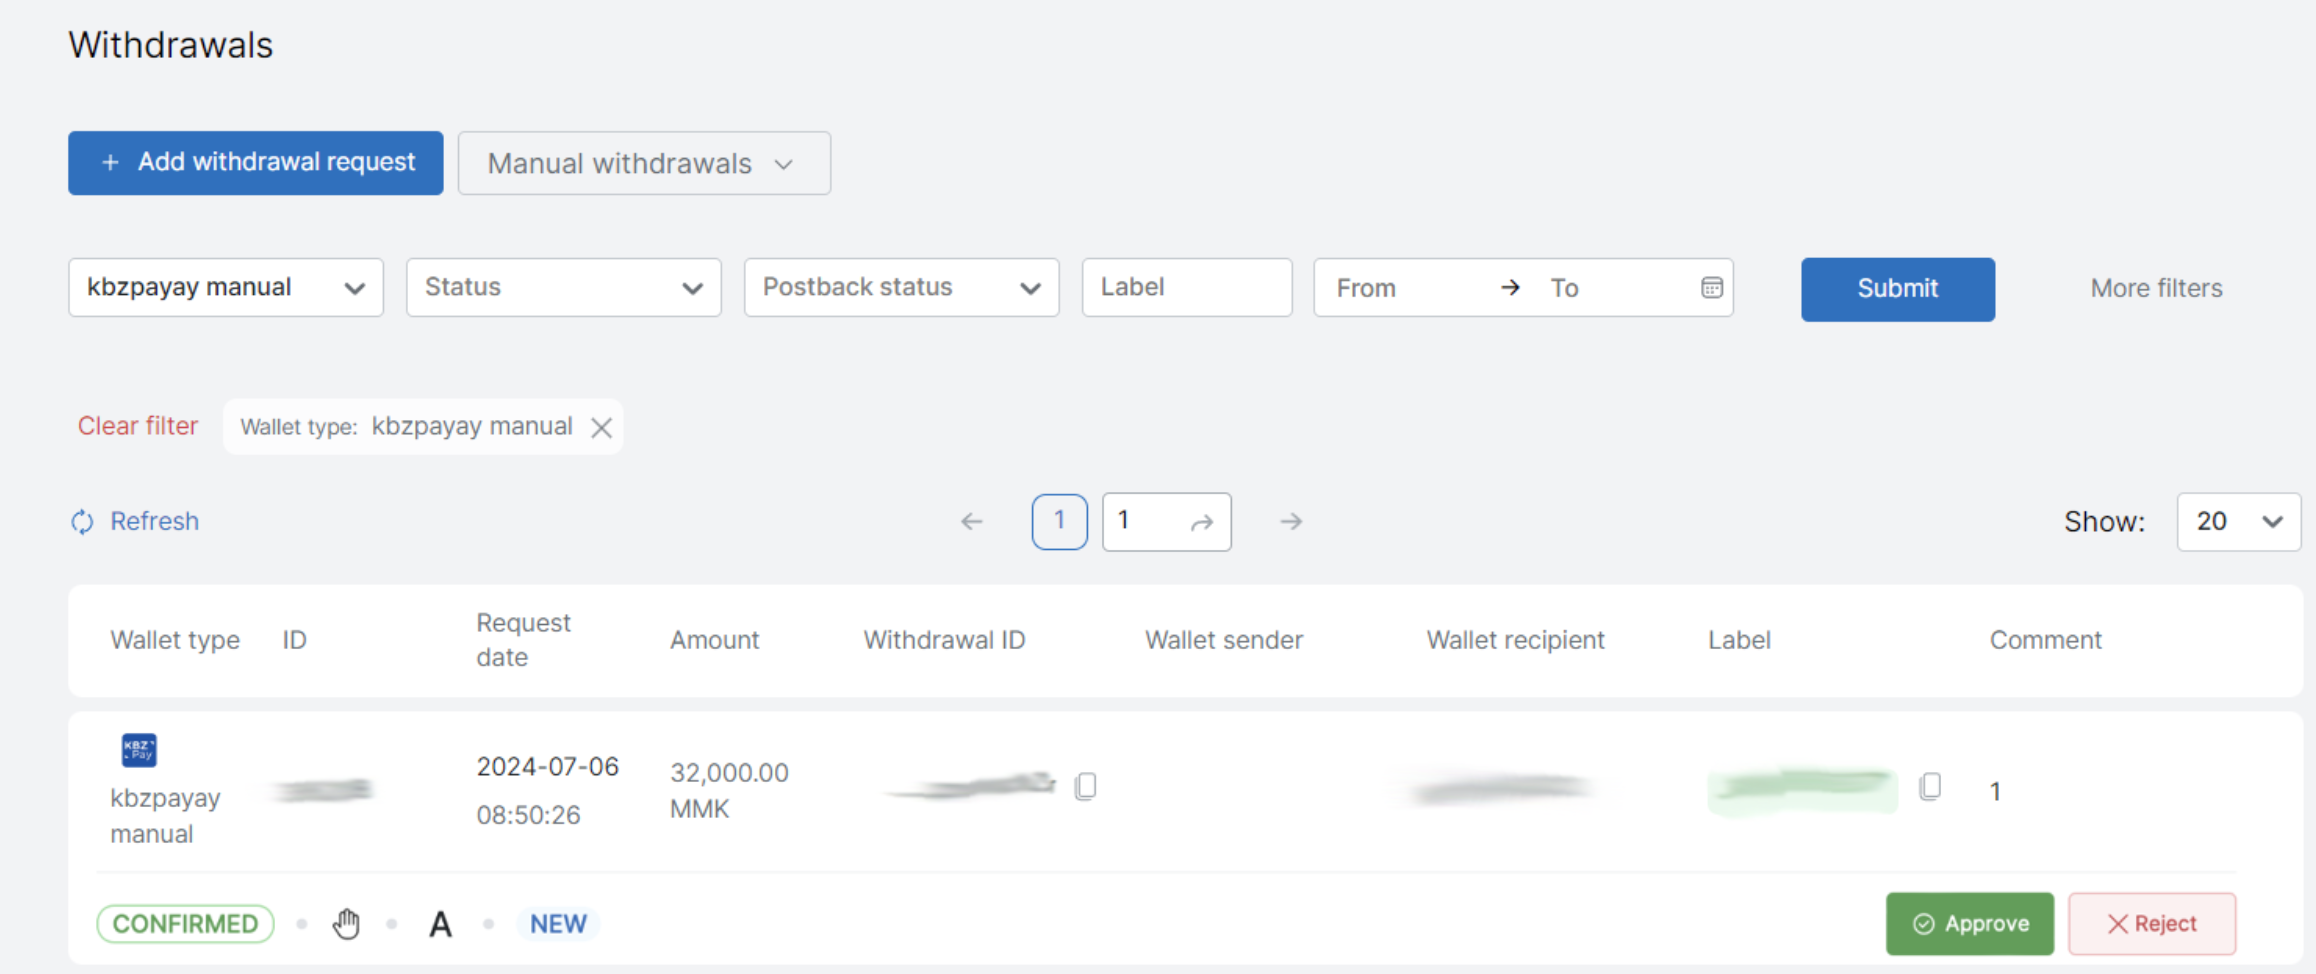Image resolution: width=2316 pixels, height=974 pixels.
Task: Copy the Withdrawal ID with copy icon
Action: click(1085, 787)
